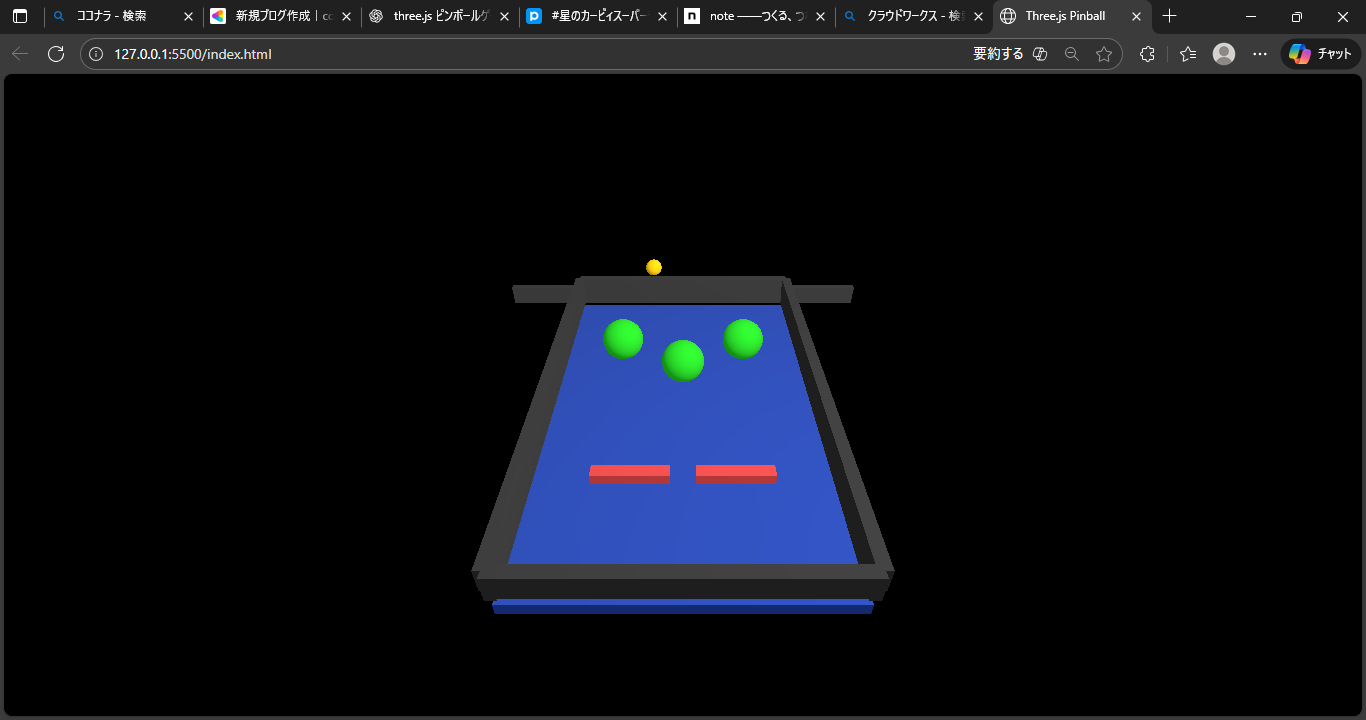The width and height of the screenshot is (1366, 720).
Task: Open the tab actions icon at top left
Action: [20, 16]
